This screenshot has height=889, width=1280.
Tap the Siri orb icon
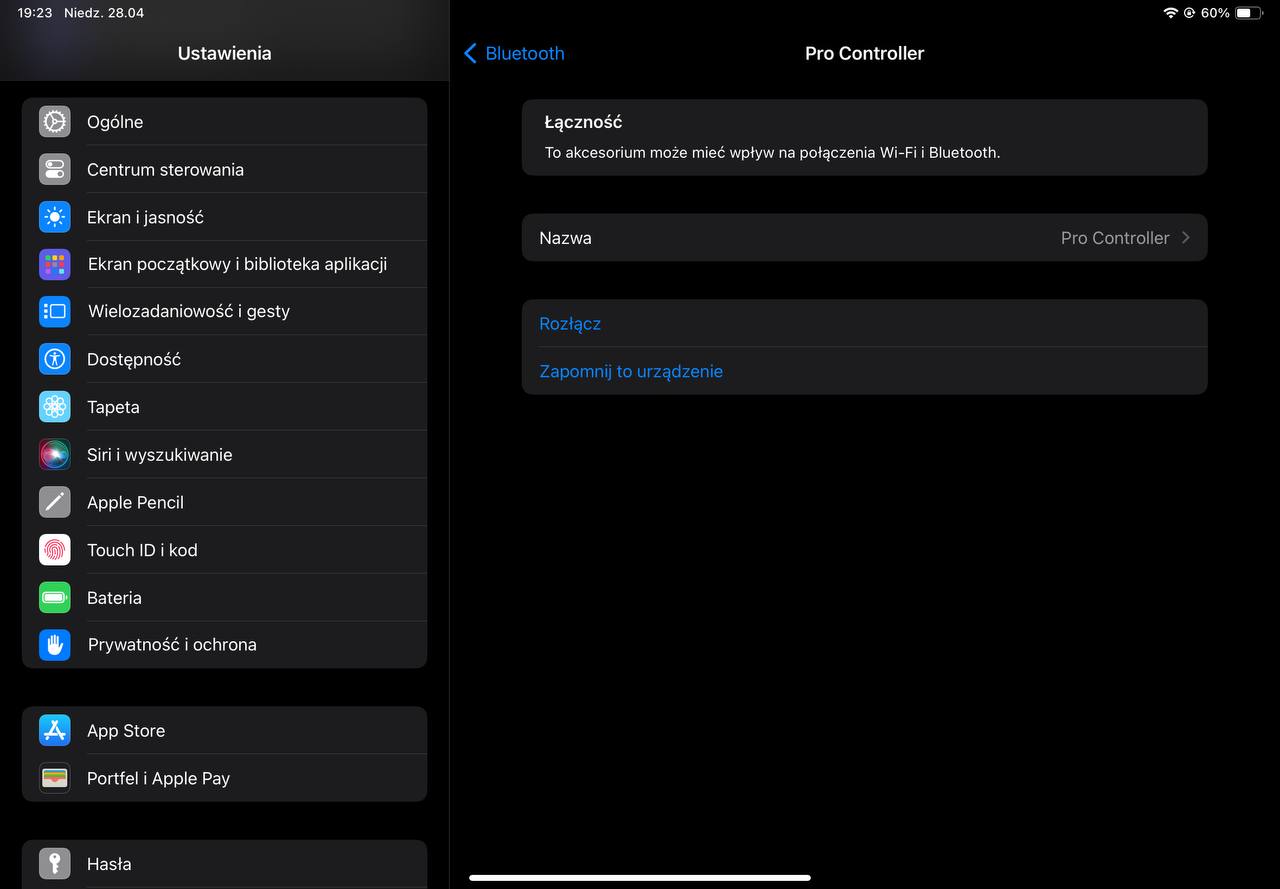click(55, 454)
